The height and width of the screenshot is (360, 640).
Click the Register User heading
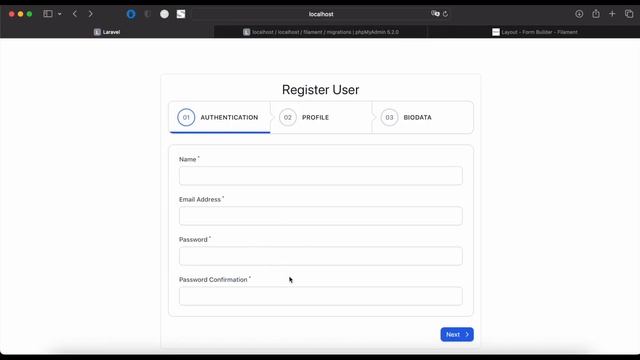tap(320, 90)
